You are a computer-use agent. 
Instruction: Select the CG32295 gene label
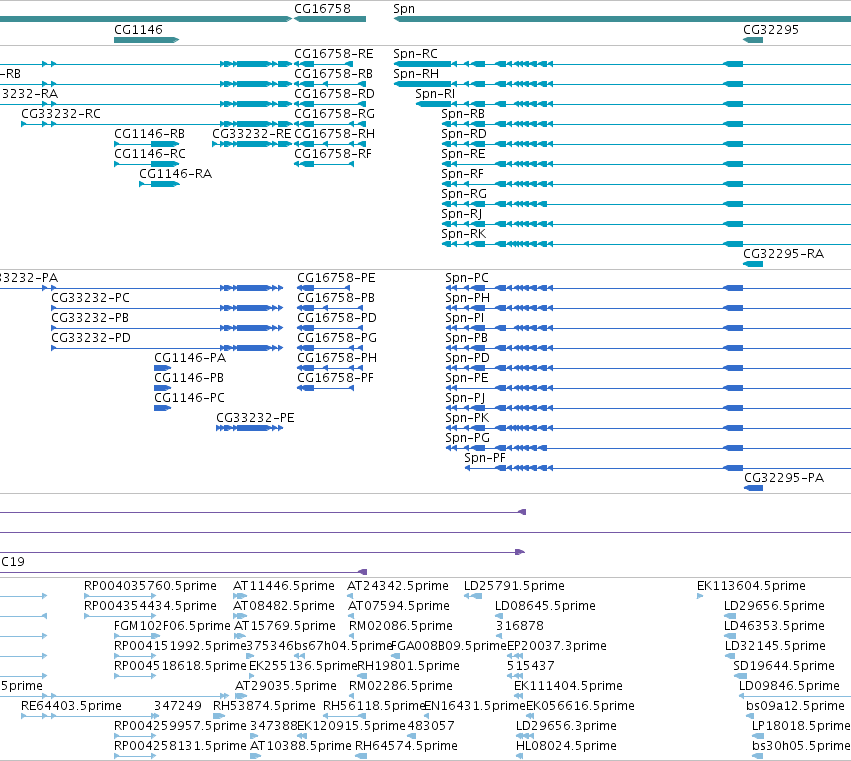point(771,29)
